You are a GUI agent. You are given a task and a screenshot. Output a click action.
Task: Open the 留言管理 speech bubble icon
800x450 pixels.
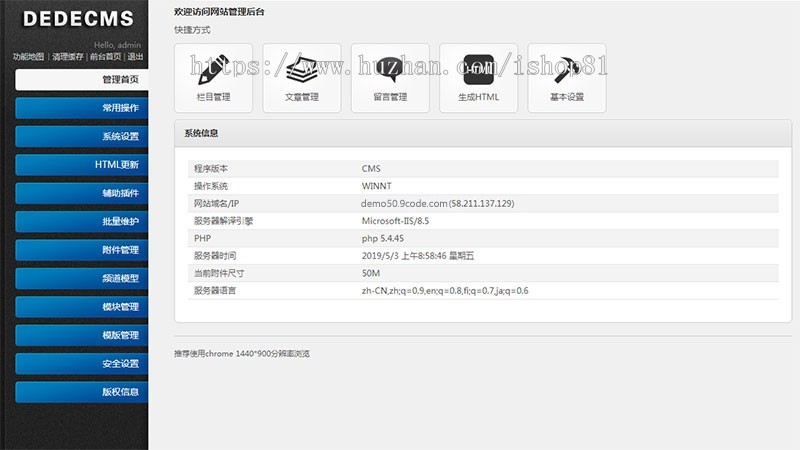pyautogui.click(x=390, y=70)
